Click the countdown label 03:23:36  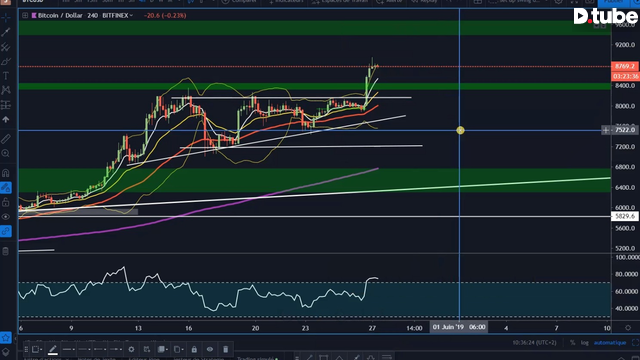[x=625, y=76]
